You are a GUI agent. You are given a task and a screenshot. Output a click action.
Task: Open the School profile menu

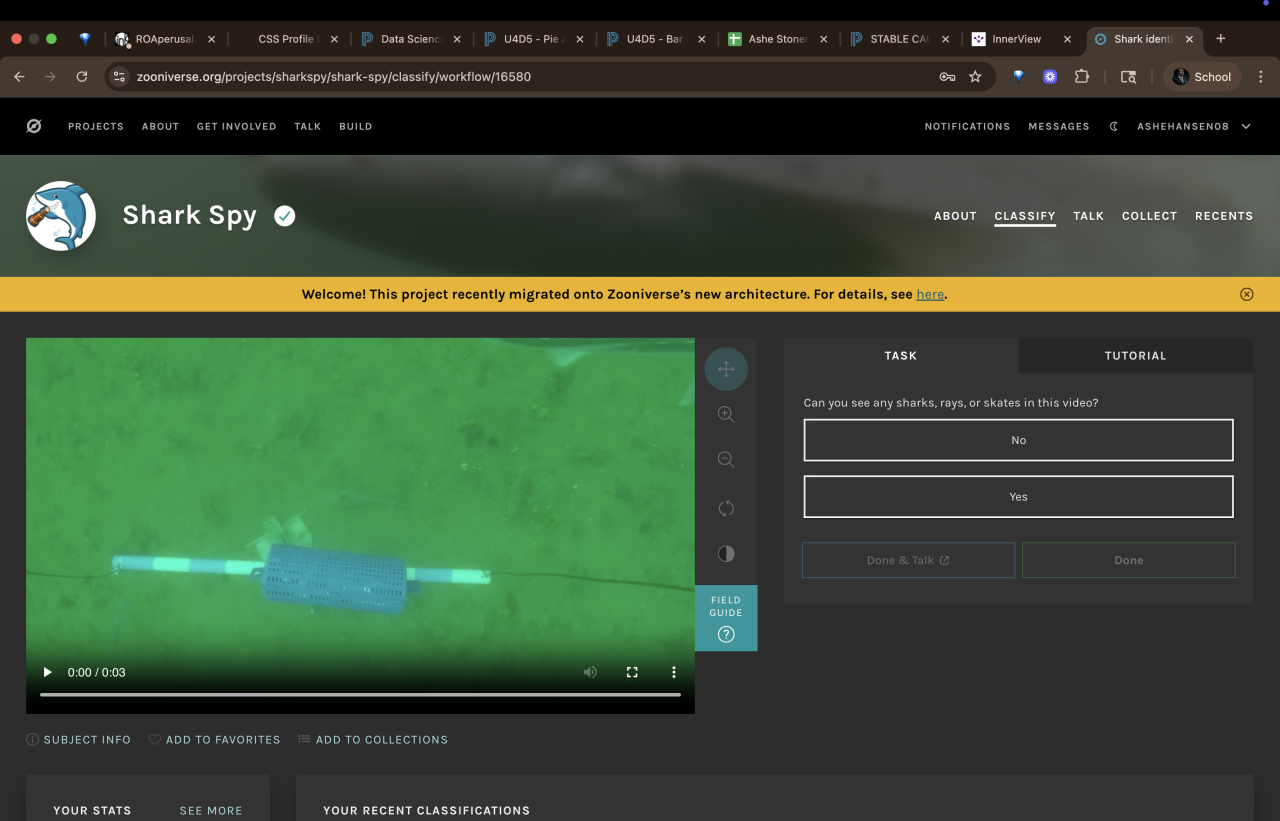coord(1202,77)
